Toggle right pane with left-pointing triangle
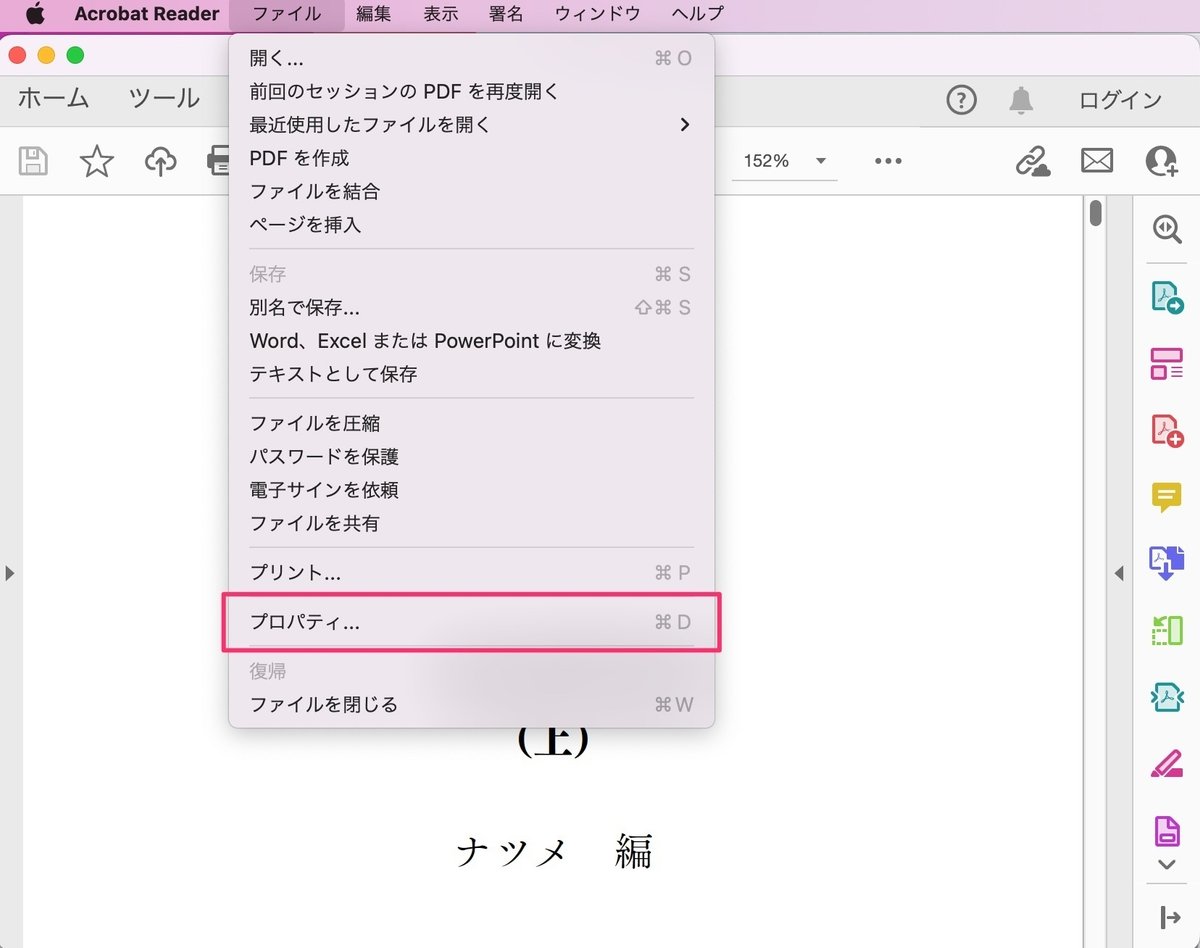Screen dimensions: 1200x948 (x=1119, y=573)
